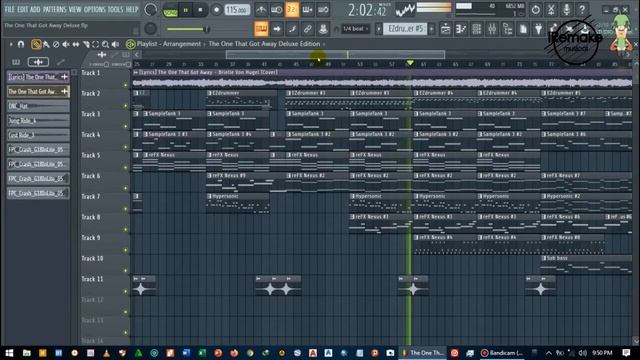Toggle overdub blend recording icon
The width and height of the screenshot is (640, 360).
point(307,9)
